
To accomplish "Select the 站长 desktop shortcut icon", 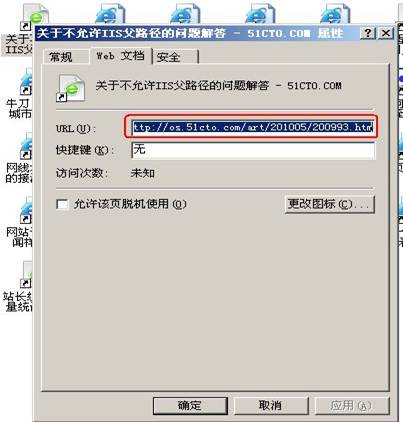I will 26,275.
